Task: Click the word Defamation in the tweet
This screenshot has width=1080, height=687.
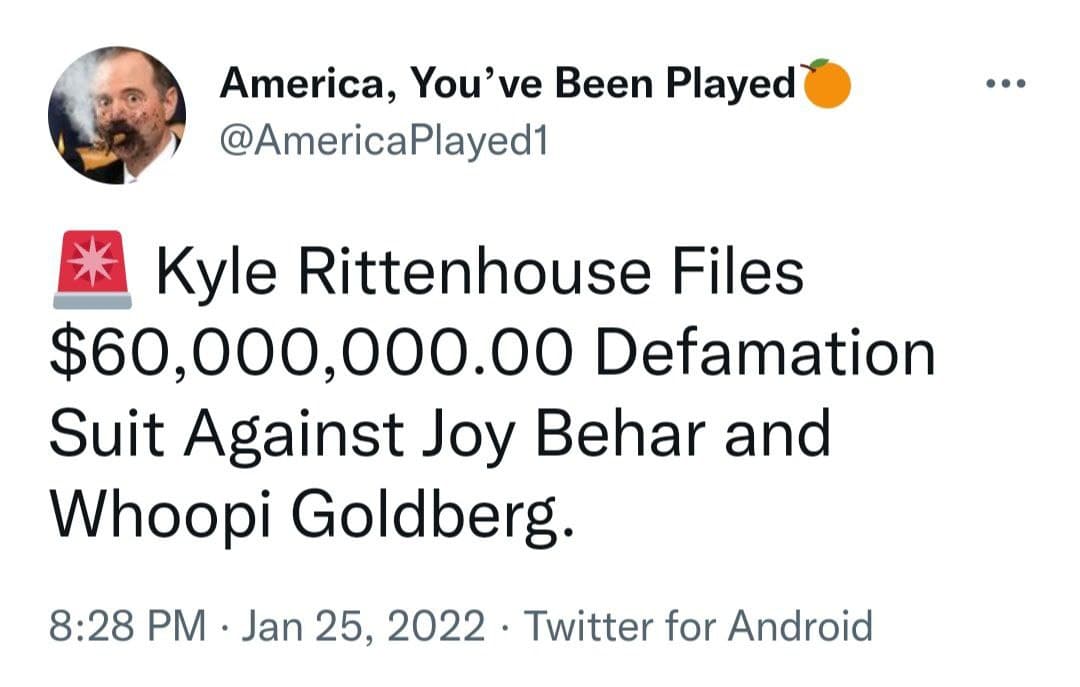Action: point(770,355)
